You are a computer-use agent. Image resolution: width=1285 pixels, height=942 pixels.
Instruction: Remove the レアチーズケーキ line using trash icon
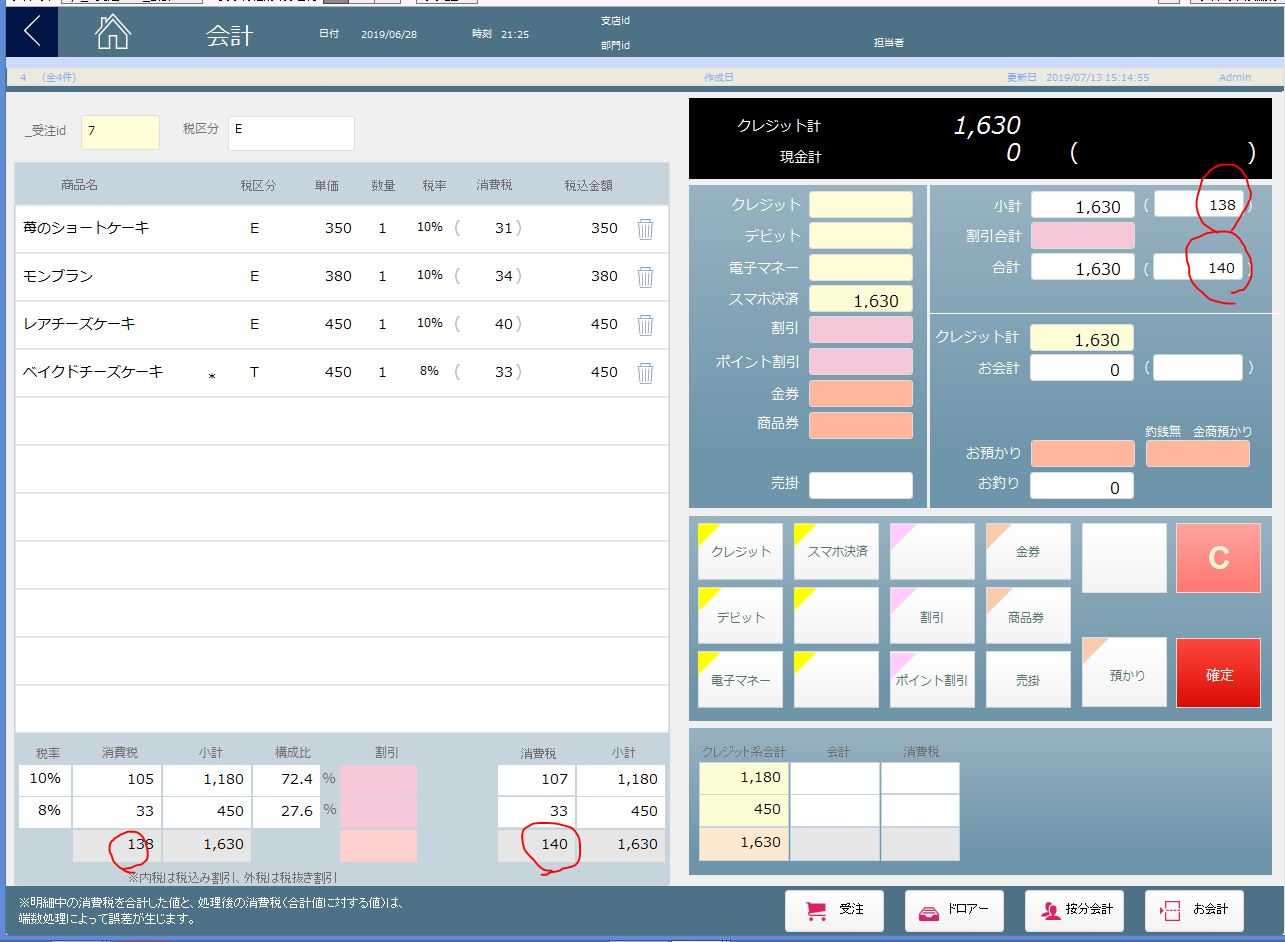click(x=646, y=325)
